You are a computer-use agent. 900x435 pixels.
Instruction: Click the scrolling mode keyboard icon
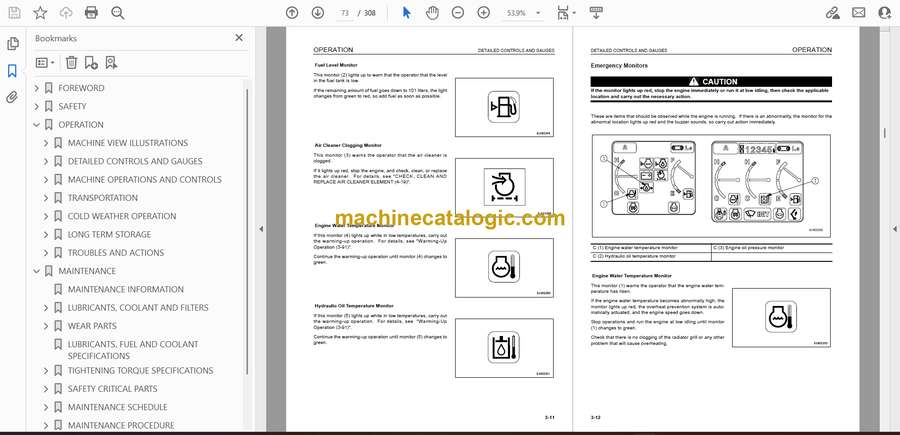point(596,13)
